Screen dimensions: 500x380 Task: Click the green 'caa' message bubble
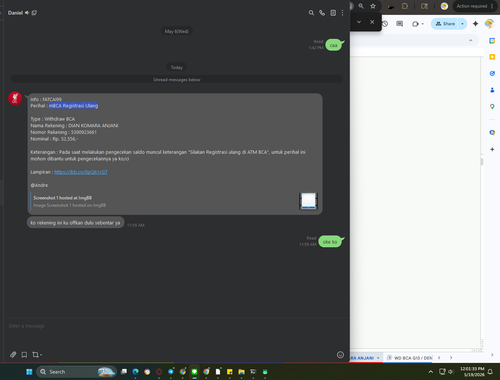333,45
